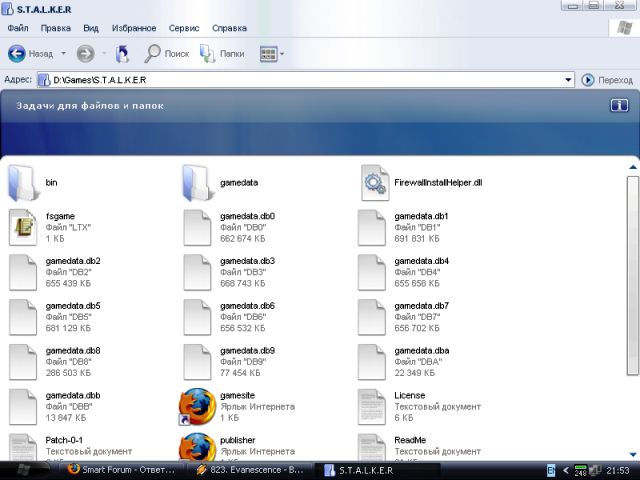Click the network monitor tray icon
The image size is (640, 480).
coord(595,470)
